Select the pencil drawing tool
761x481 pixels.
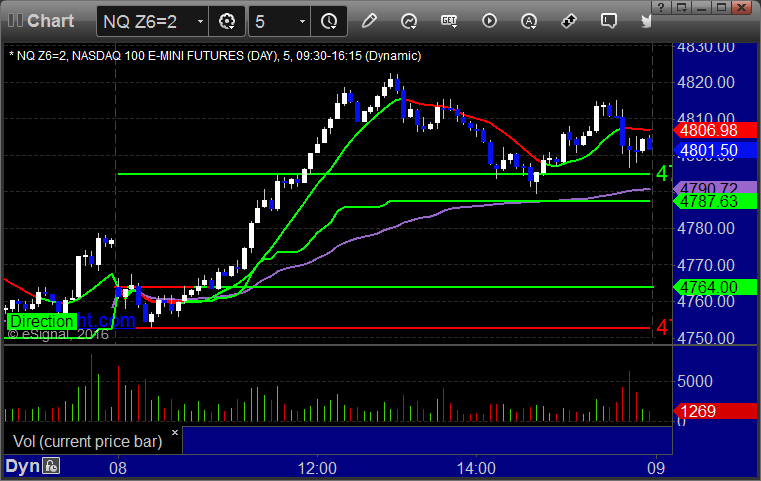click(369, 21)
